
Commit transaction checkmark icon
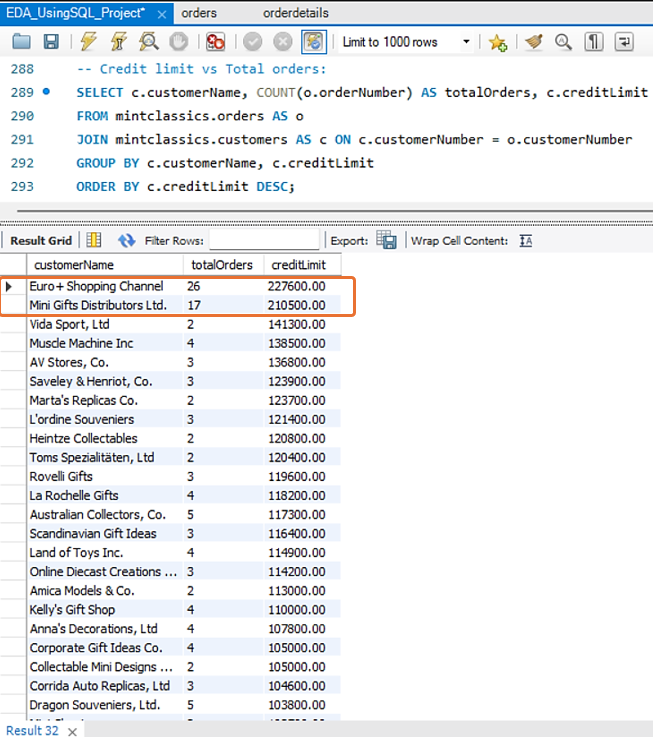coord(252,42)
